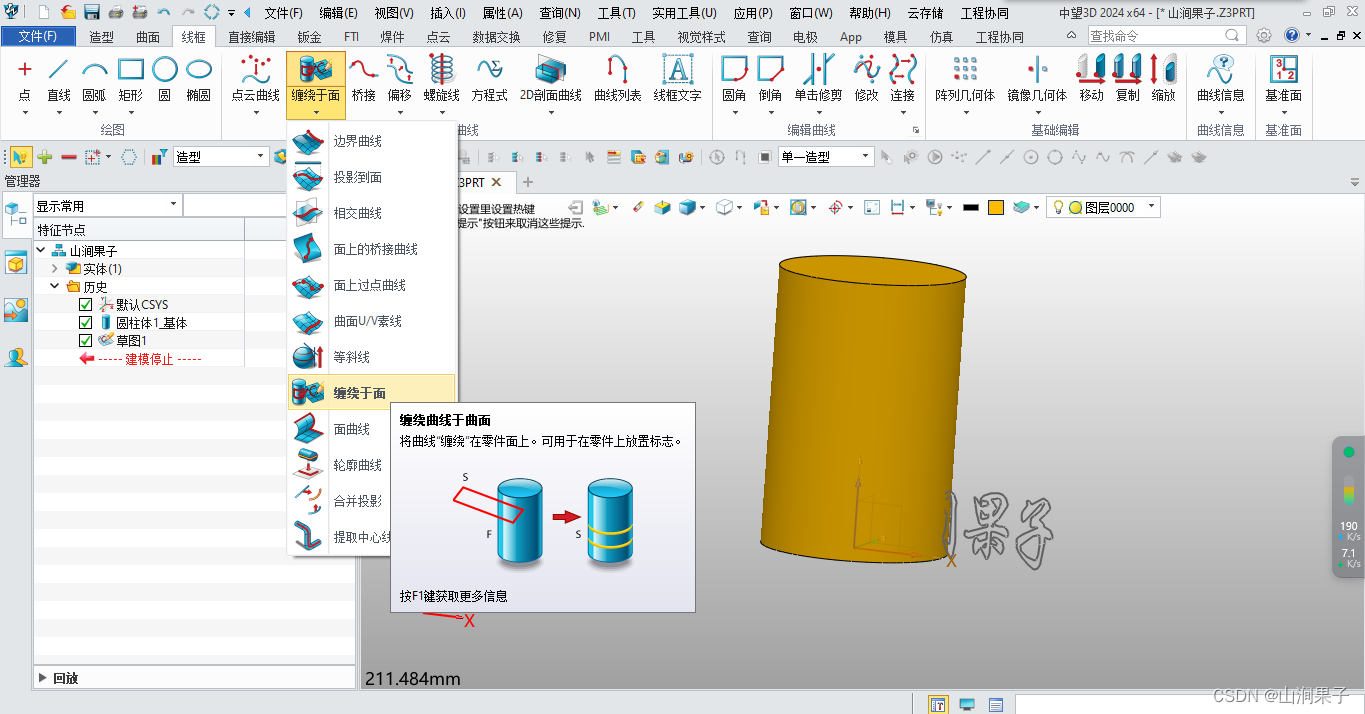The height and width of the screenshot is (714, 1365).
Task: Switch to the 造型 ribbon tab
Action: point(101,37)
